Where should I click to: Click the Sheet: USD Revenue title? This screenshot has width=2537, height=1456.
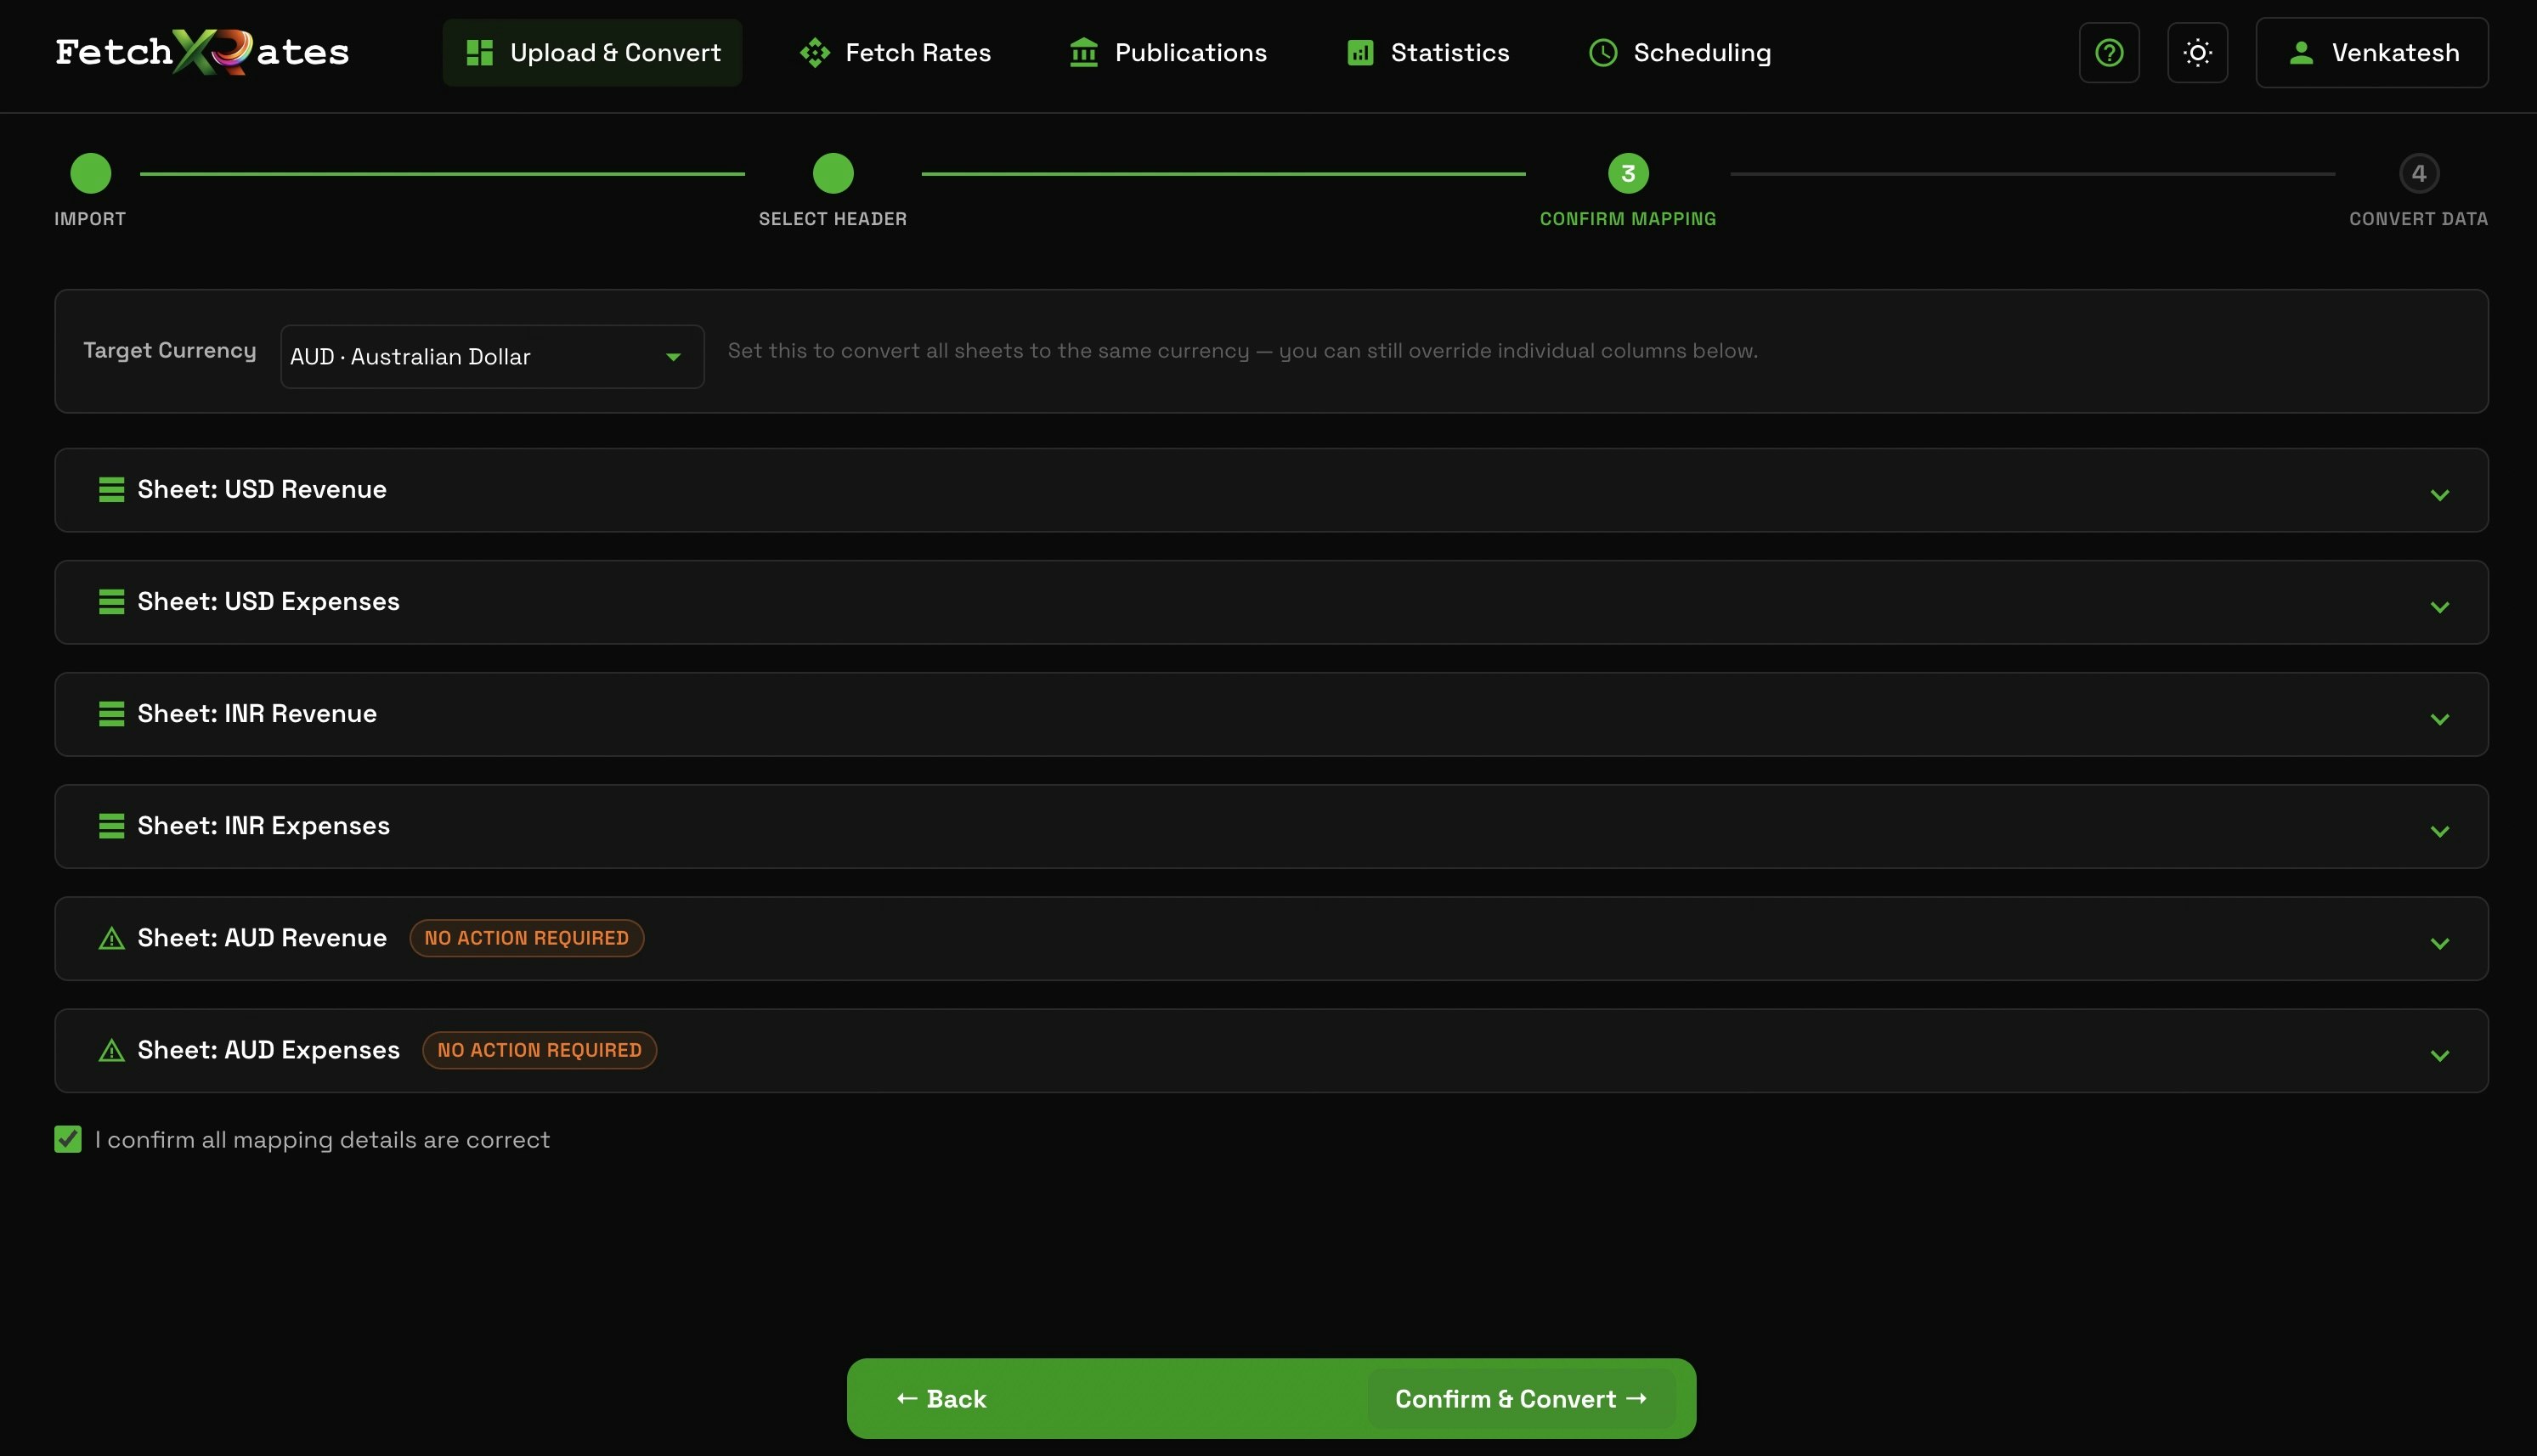(262, 489)
